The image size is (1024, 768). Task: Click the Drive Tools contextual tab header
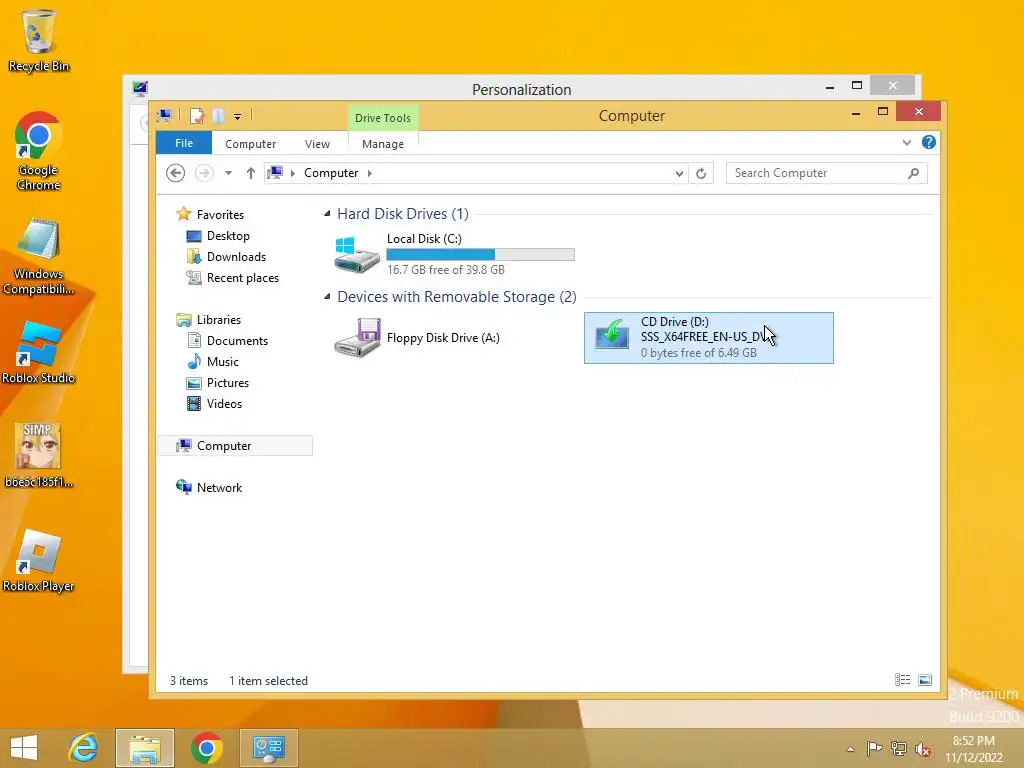pos(383,118)
